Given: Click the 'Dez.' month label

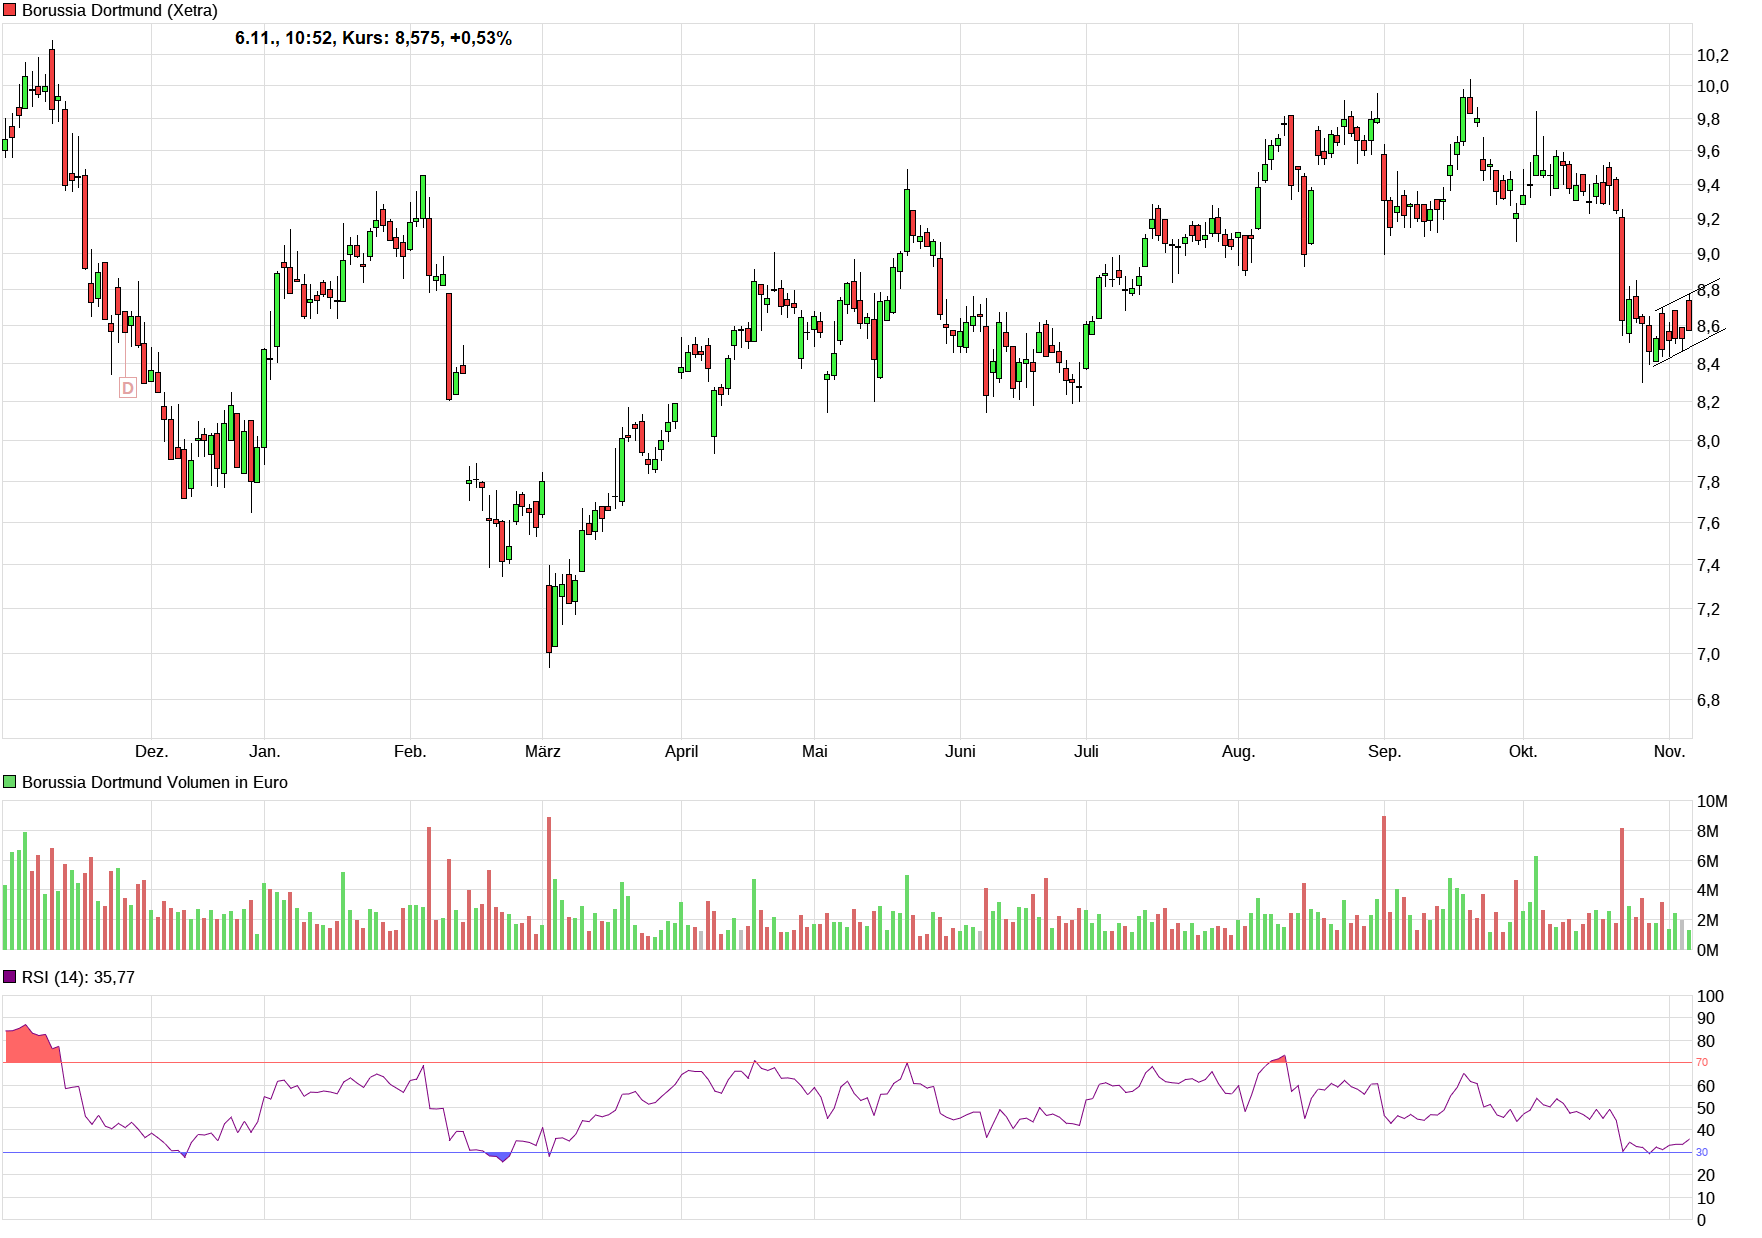Looking at the screenshot, I should 152,751.
